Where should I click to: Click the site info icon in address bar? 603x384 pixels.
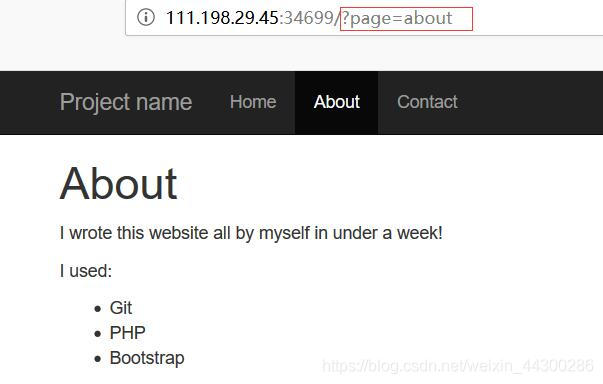146,18
